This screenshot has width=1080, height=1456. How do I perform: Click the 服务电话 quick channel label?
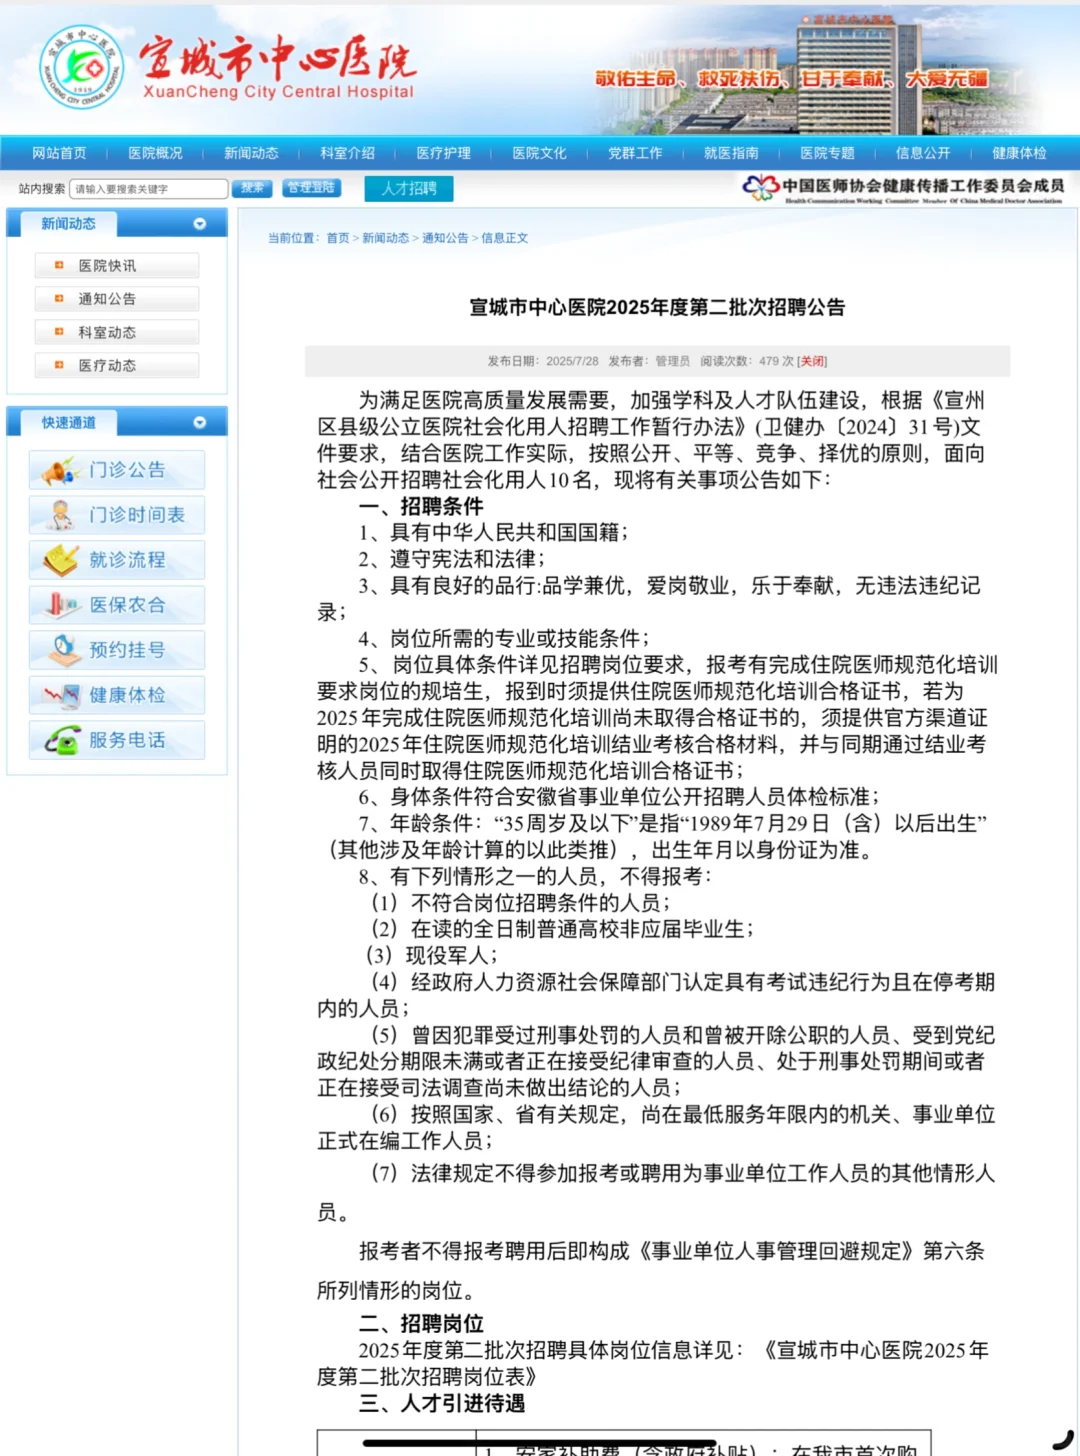[x=127, y=740]
